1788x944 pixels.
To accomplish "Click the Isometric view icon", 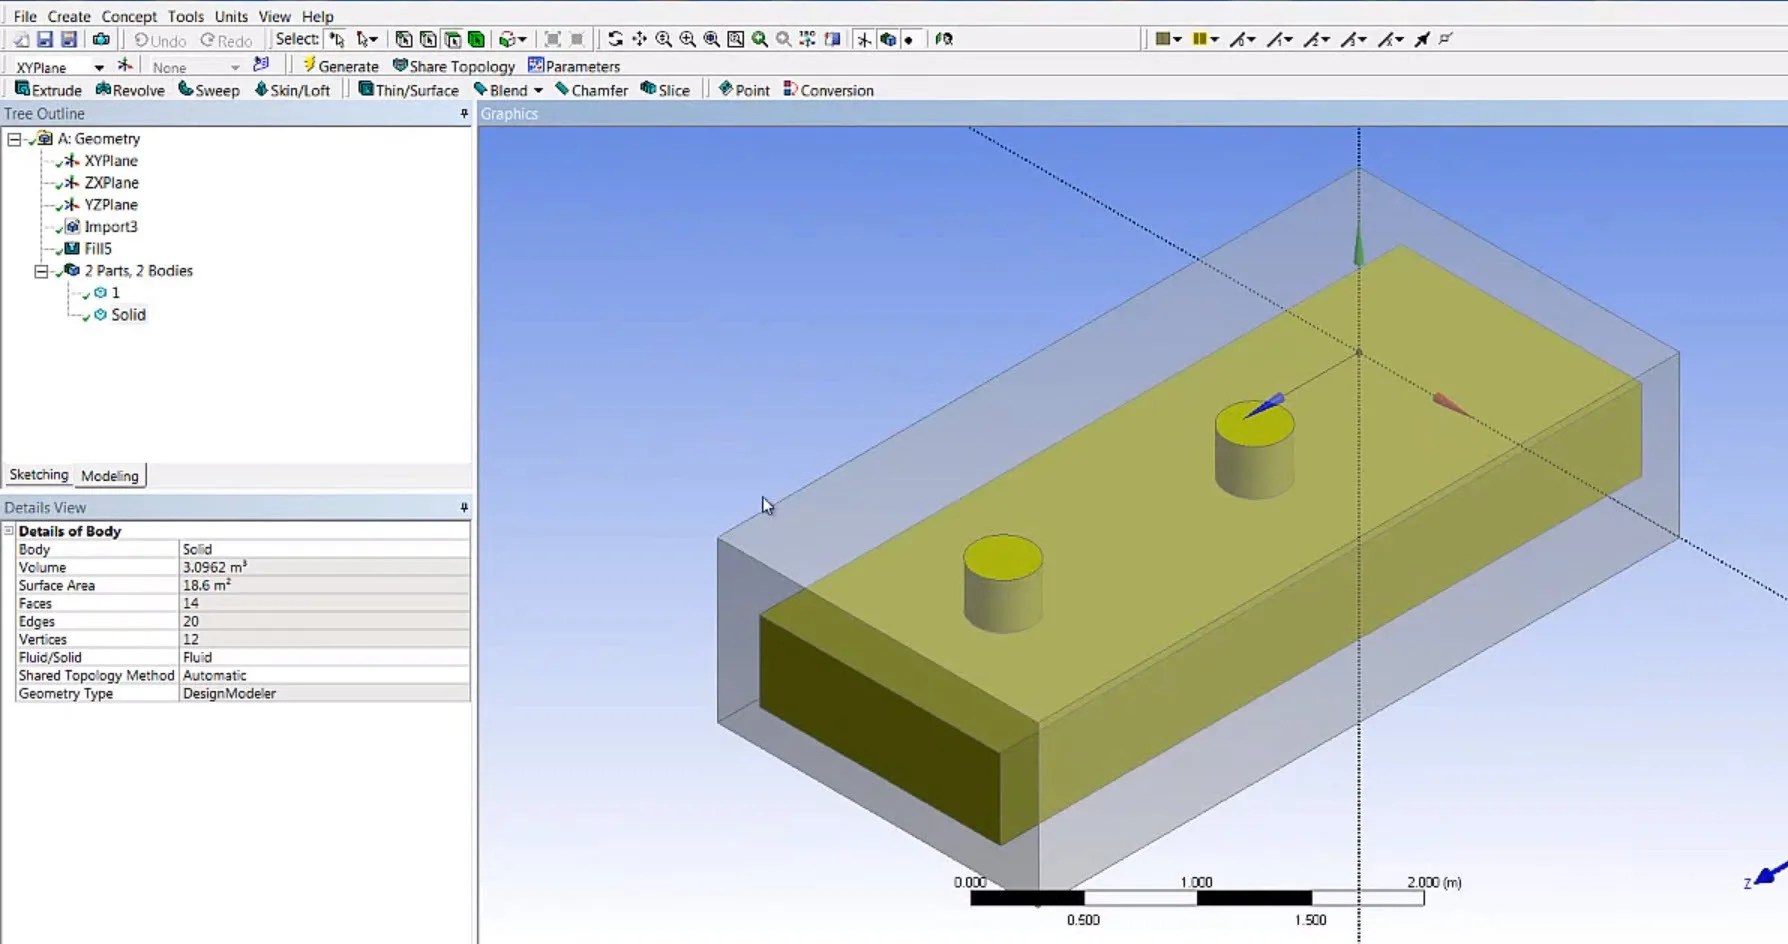I will click(807, 40).
